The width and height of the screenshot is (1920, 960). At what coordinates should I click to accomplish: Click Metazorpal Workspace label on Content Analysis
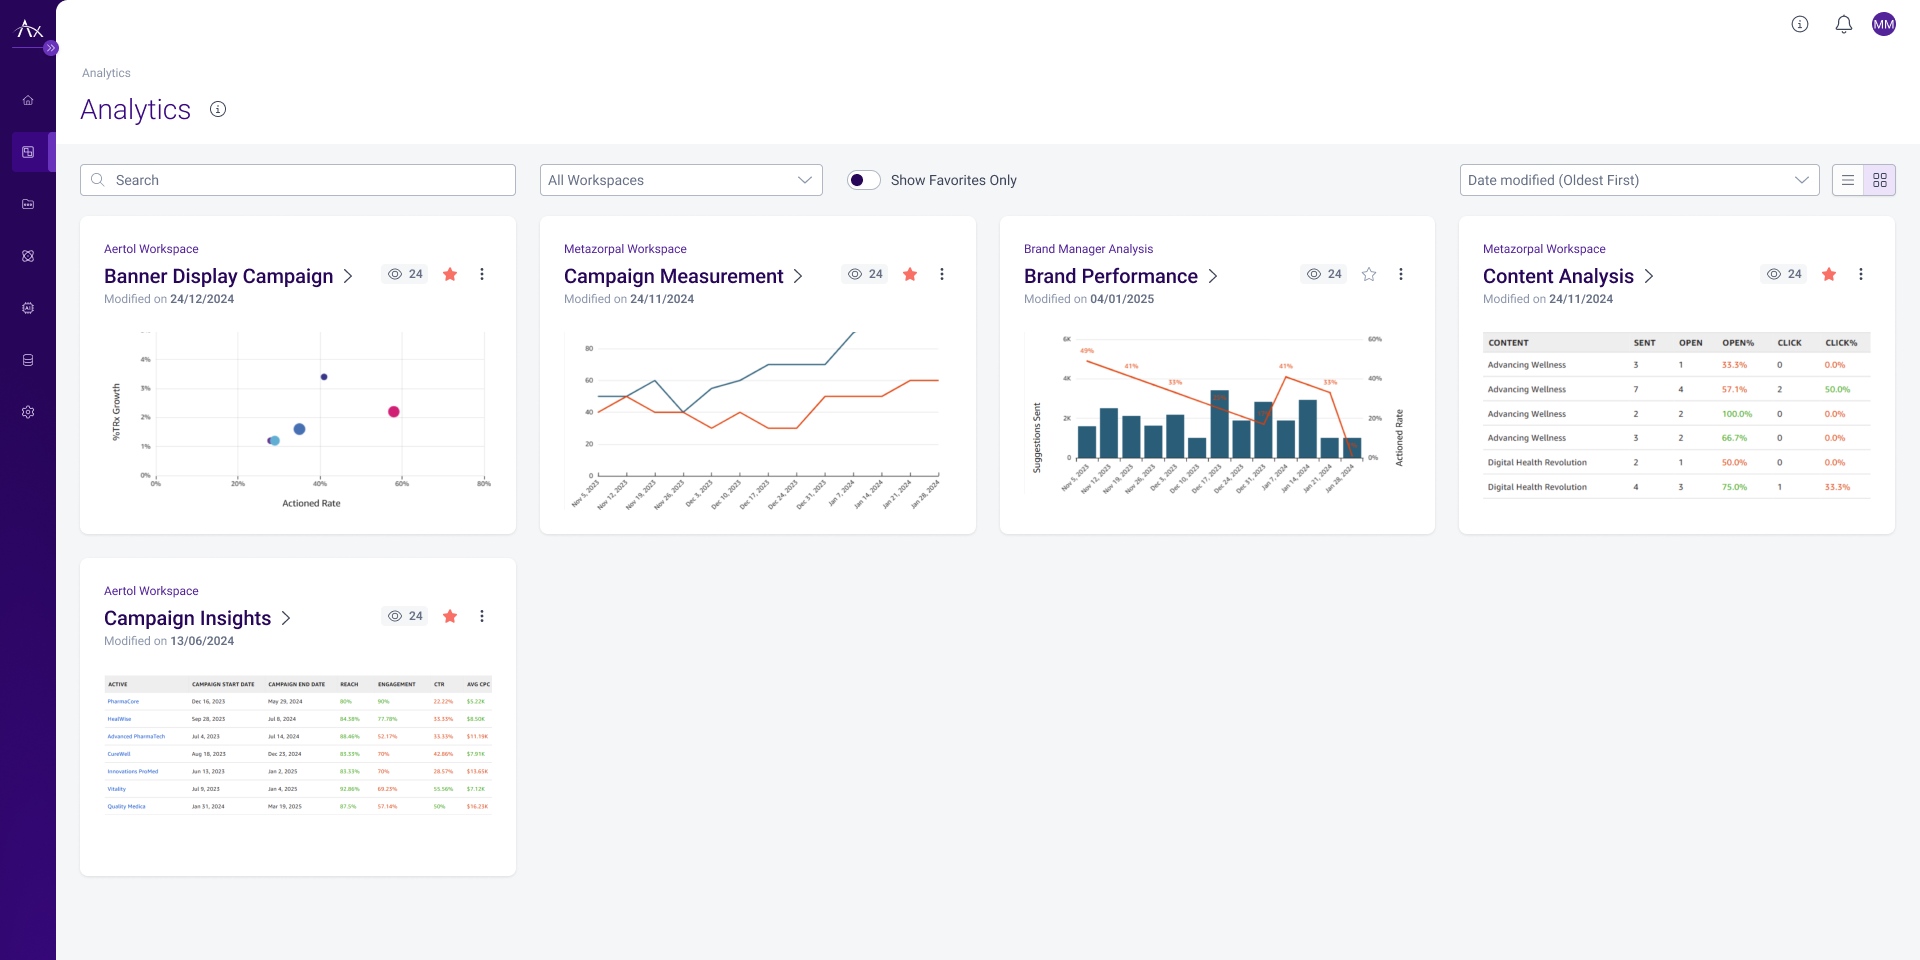[x=1544, y=249]
